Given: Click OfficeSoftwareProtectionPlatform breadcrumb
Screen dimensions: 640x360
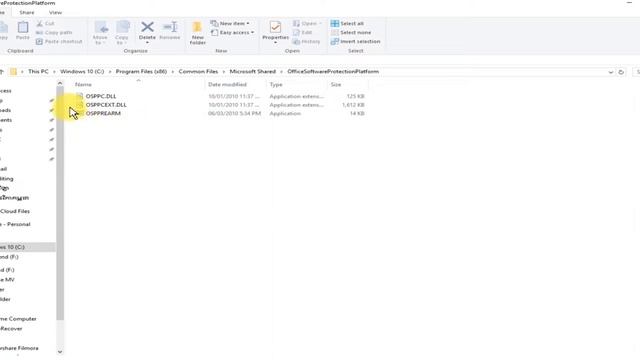Looking at the screenshot, I should [333, 71].
